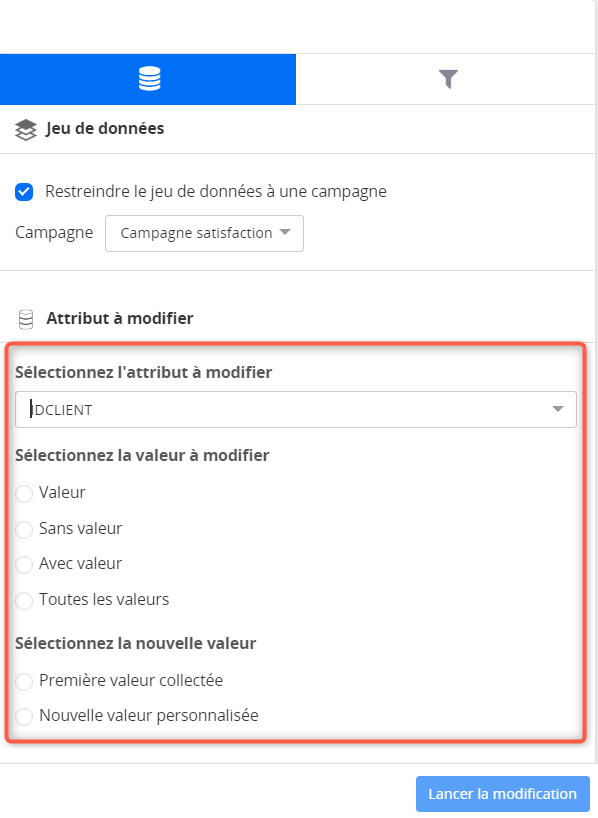The height and width of the screenshot is (818, 598).
Task: Click the Restreindre le jeu de données label
Action: pos(216,191)
